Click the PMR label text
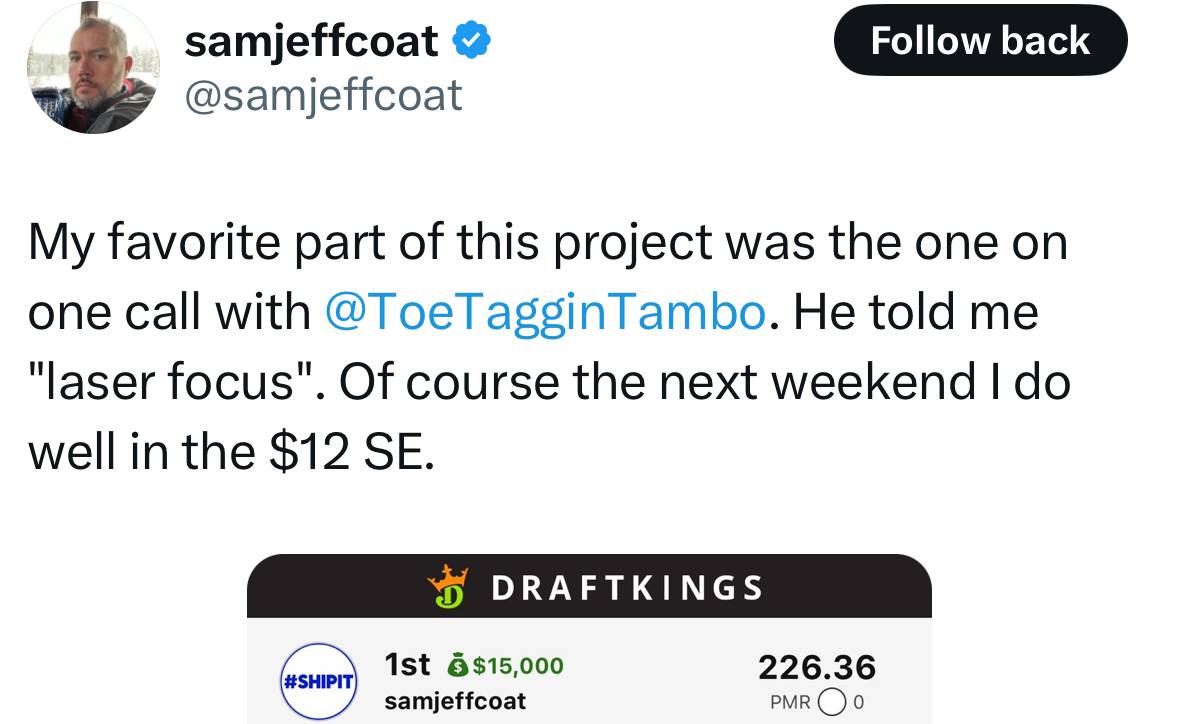 [789, 702]
